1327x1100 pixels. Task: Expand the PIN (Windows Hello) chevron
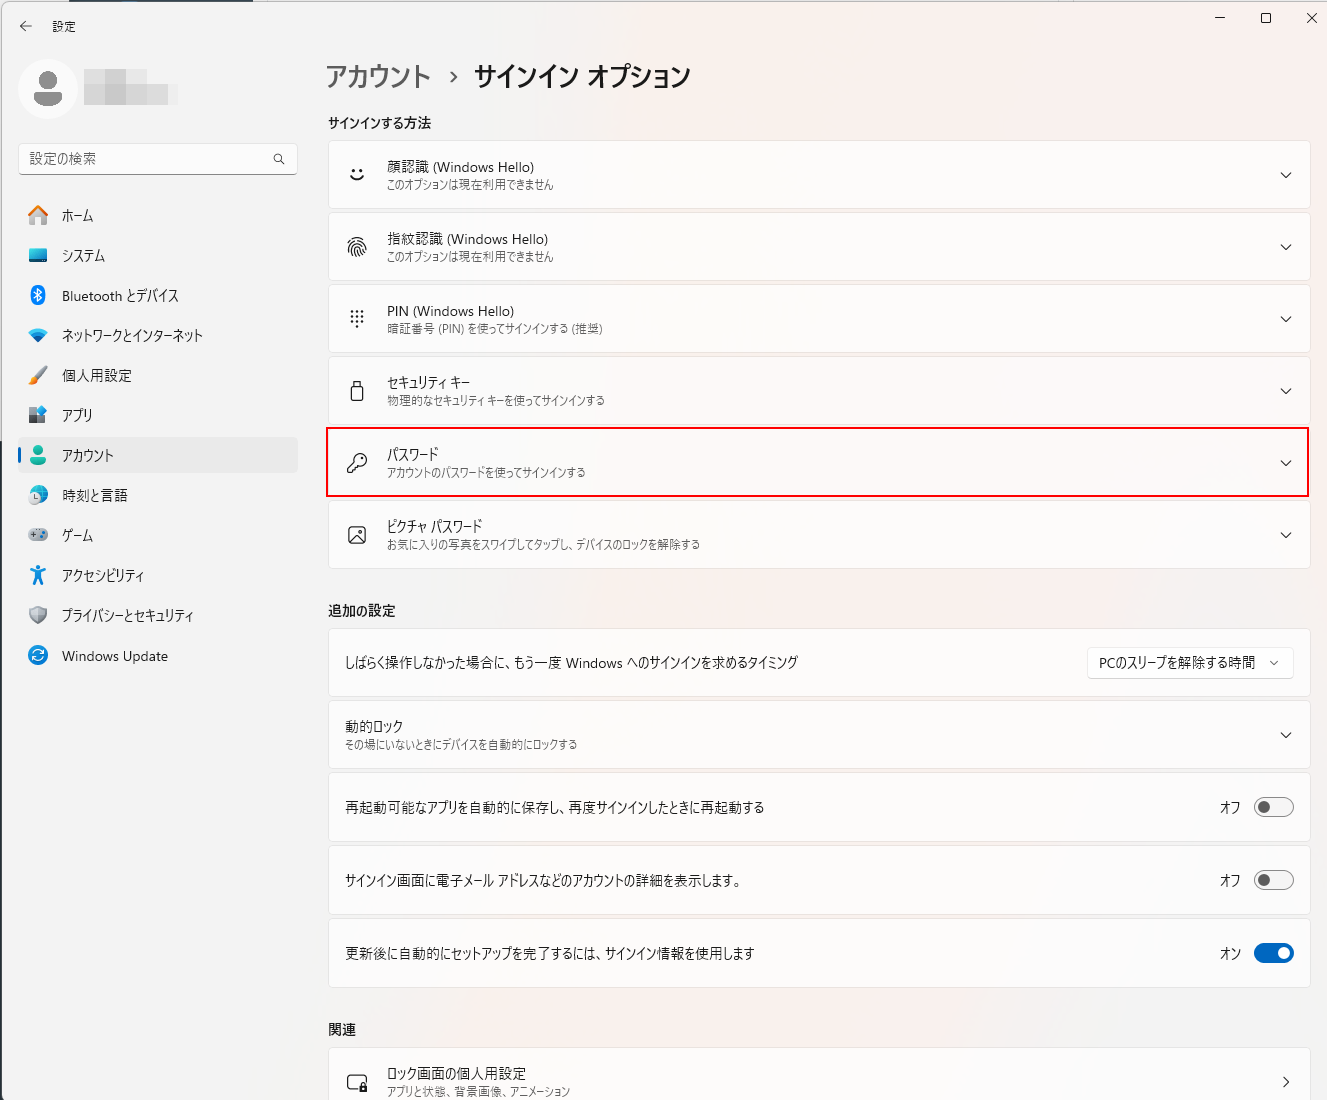1286,319
